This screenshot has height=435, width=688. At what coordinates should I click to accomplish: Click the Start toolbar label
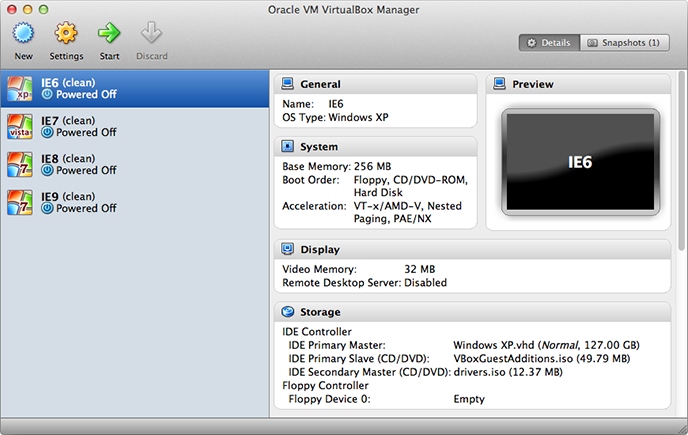109,56
